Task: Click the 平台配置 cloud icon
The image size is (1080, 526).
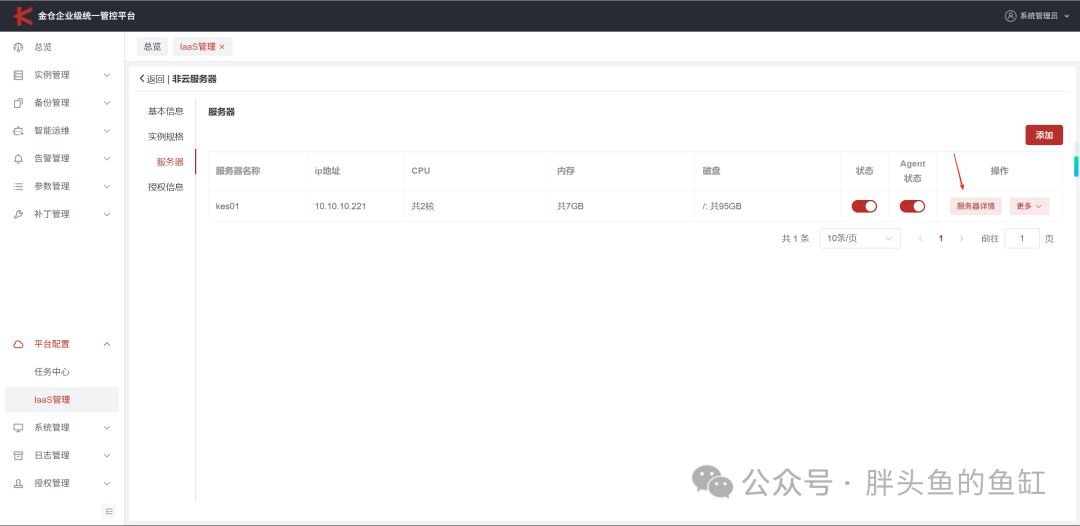Action: click(19, 344)
